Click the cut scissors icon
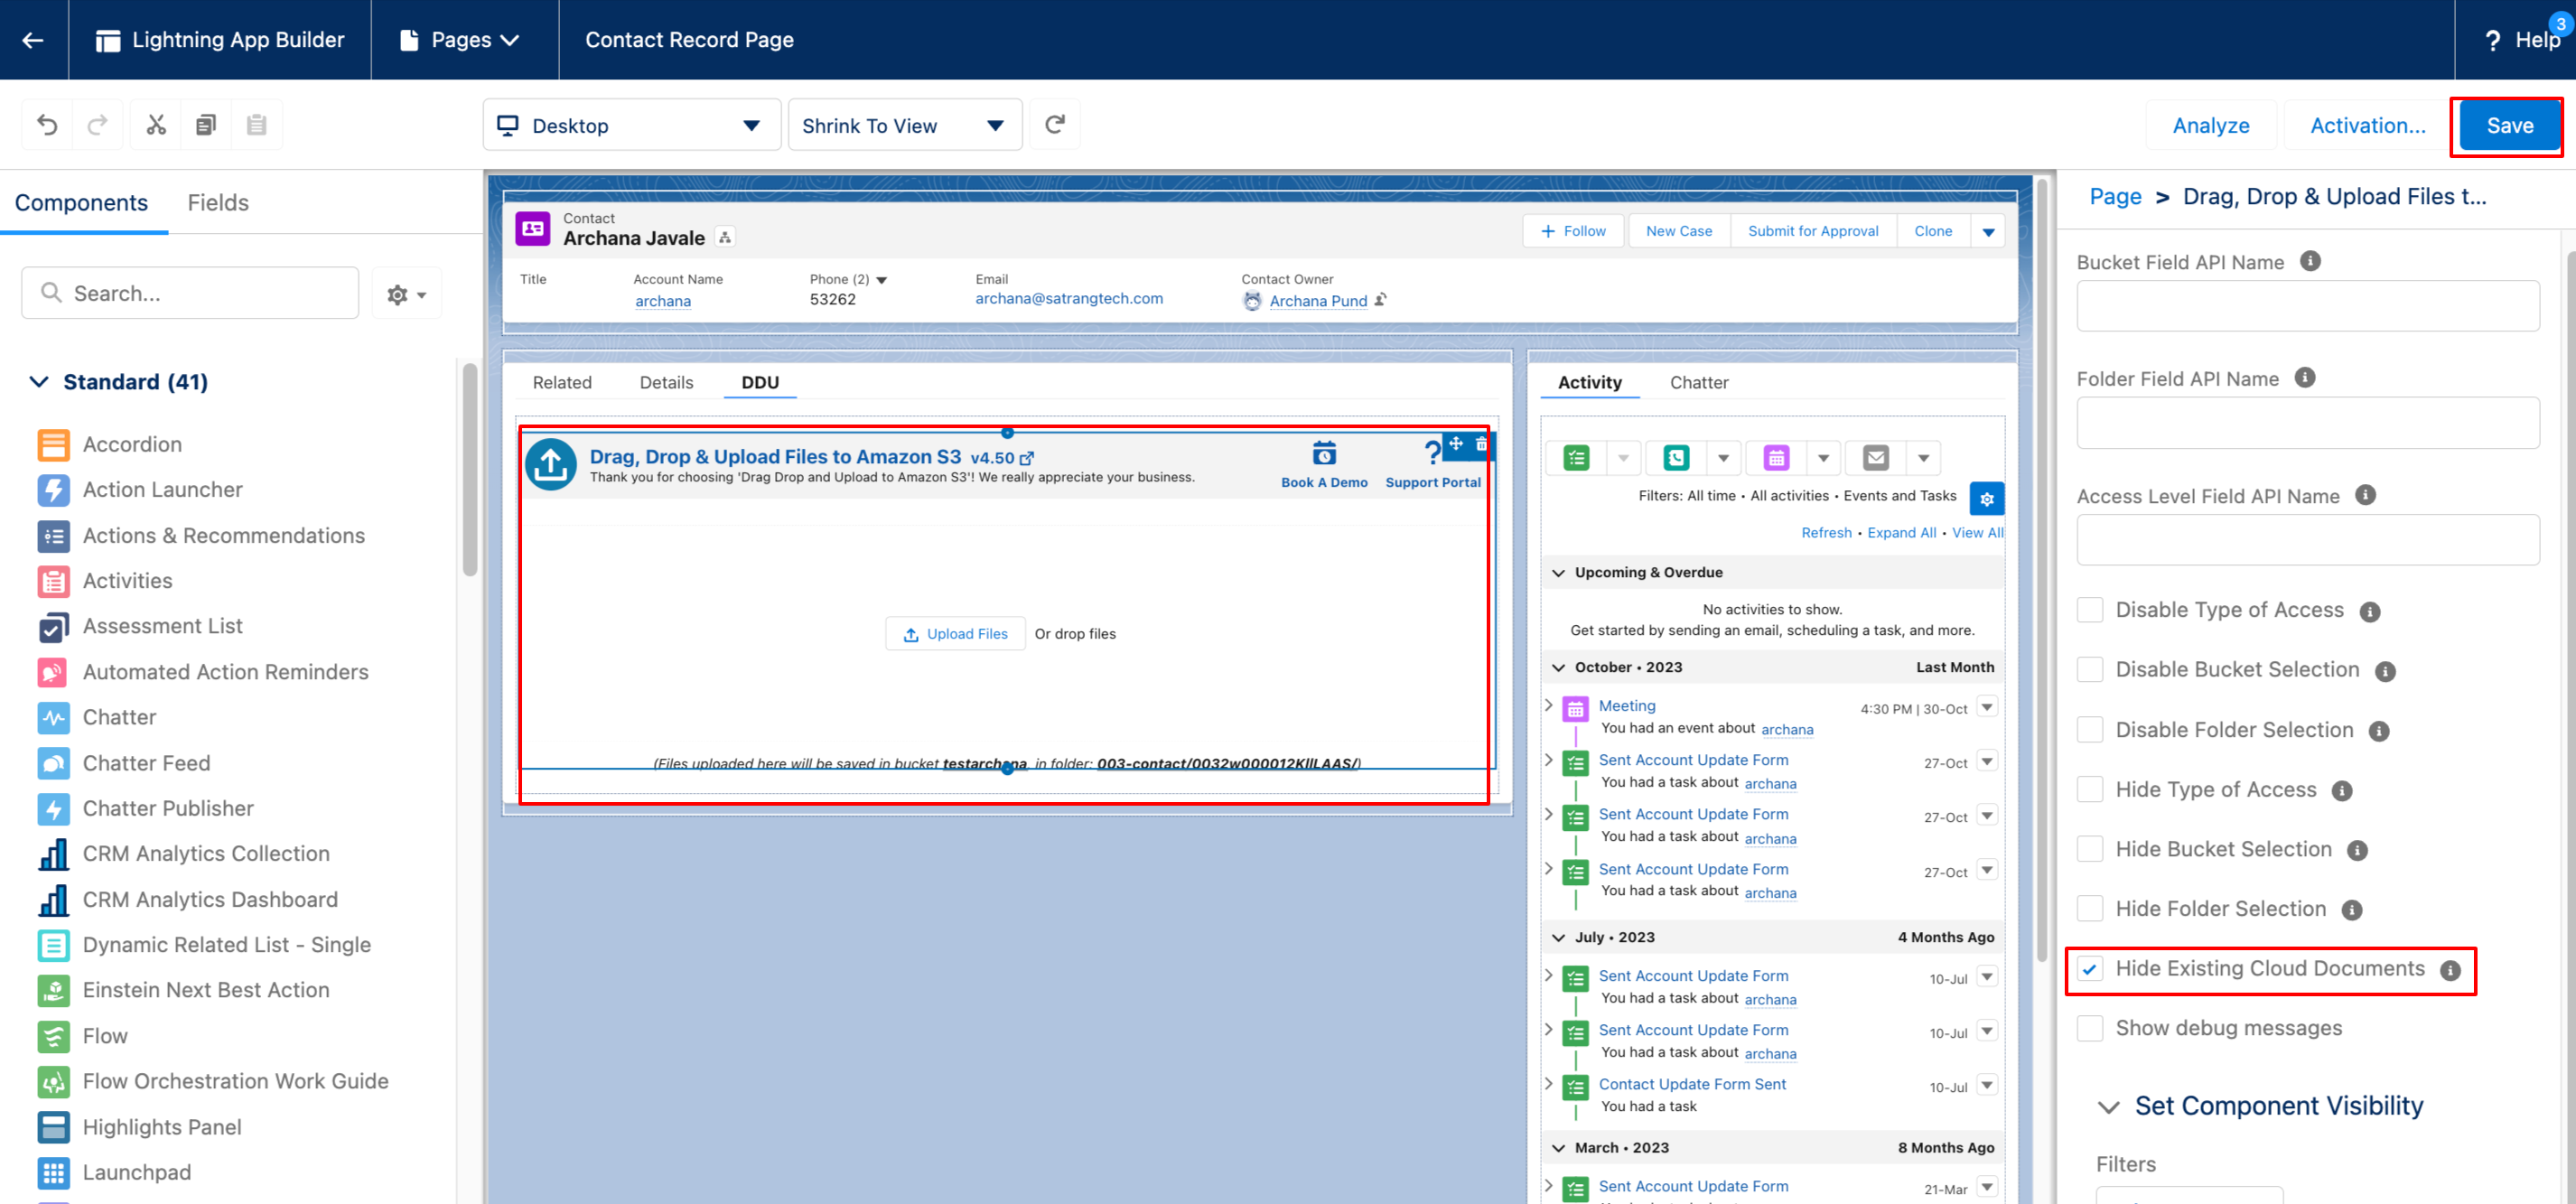Screen dimensions: 2576x1204 click(x=156, y=125)
